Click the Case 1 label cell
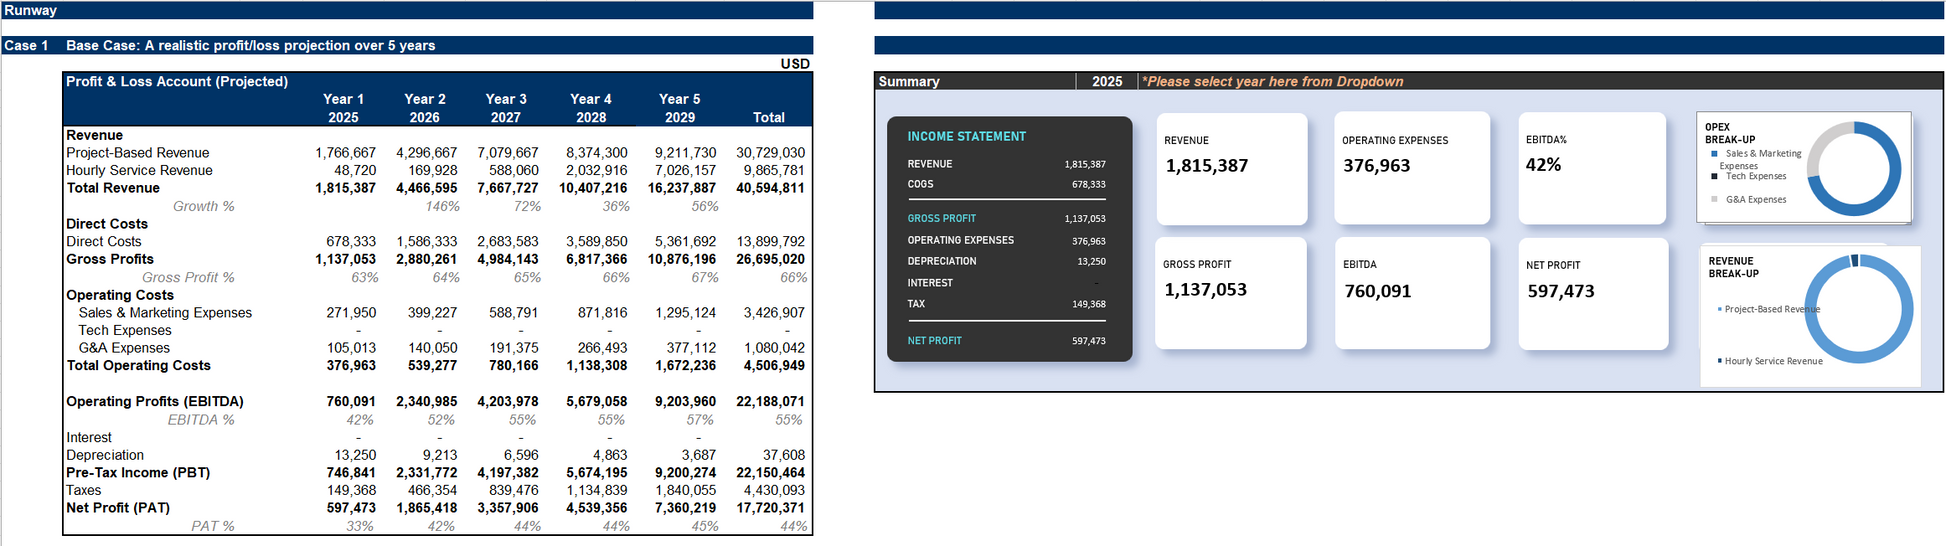This screenshot has width=1946, height=546. [27, 46]
